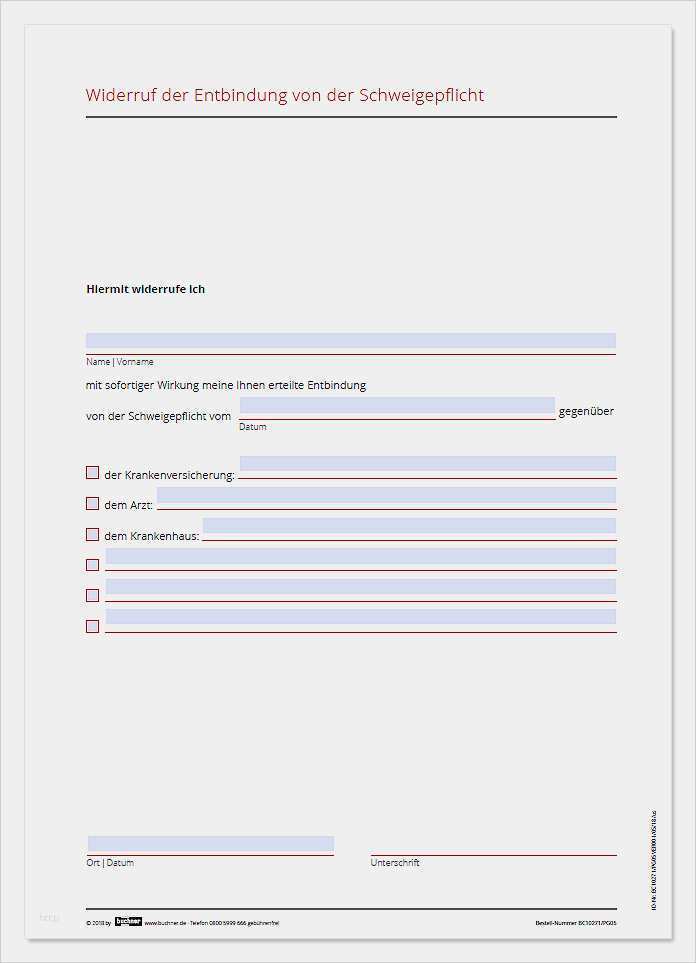Tick the 'dem Arzt' checkbox
Viewport: 696px width, 963px height.
(x=92, y=504)
